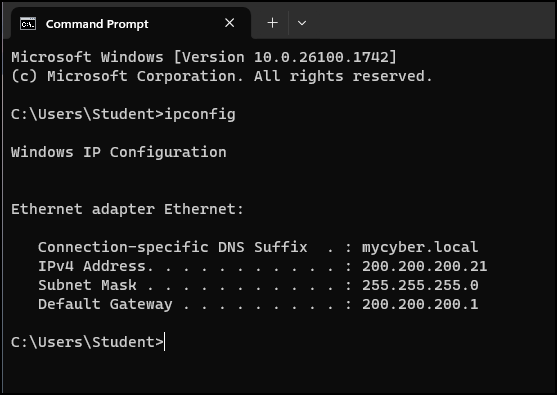Click the IPv4 Address label
The width and height of the screenshot is (557, 395).
96,266
